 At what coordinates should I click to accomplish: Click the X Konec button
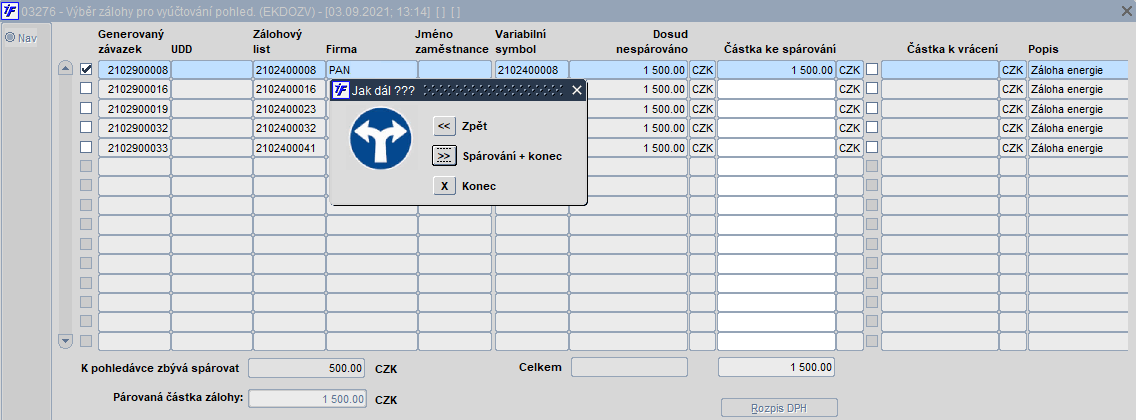pyautogui.click(x=444, y=186)
